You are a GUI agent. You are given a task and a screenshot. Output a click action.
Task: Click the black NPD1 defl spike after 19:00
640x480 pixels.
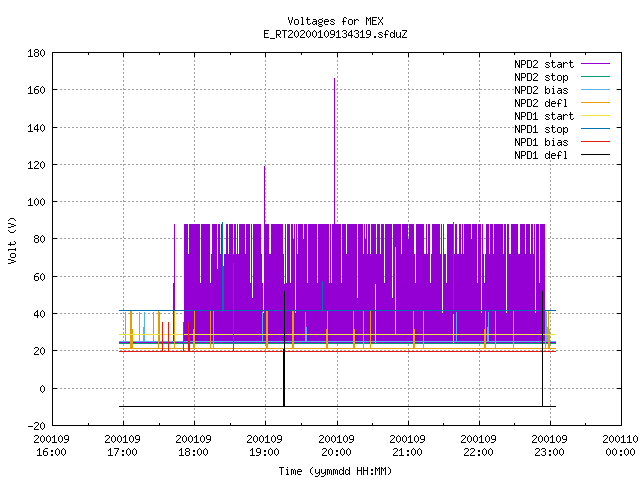point(284,347)
